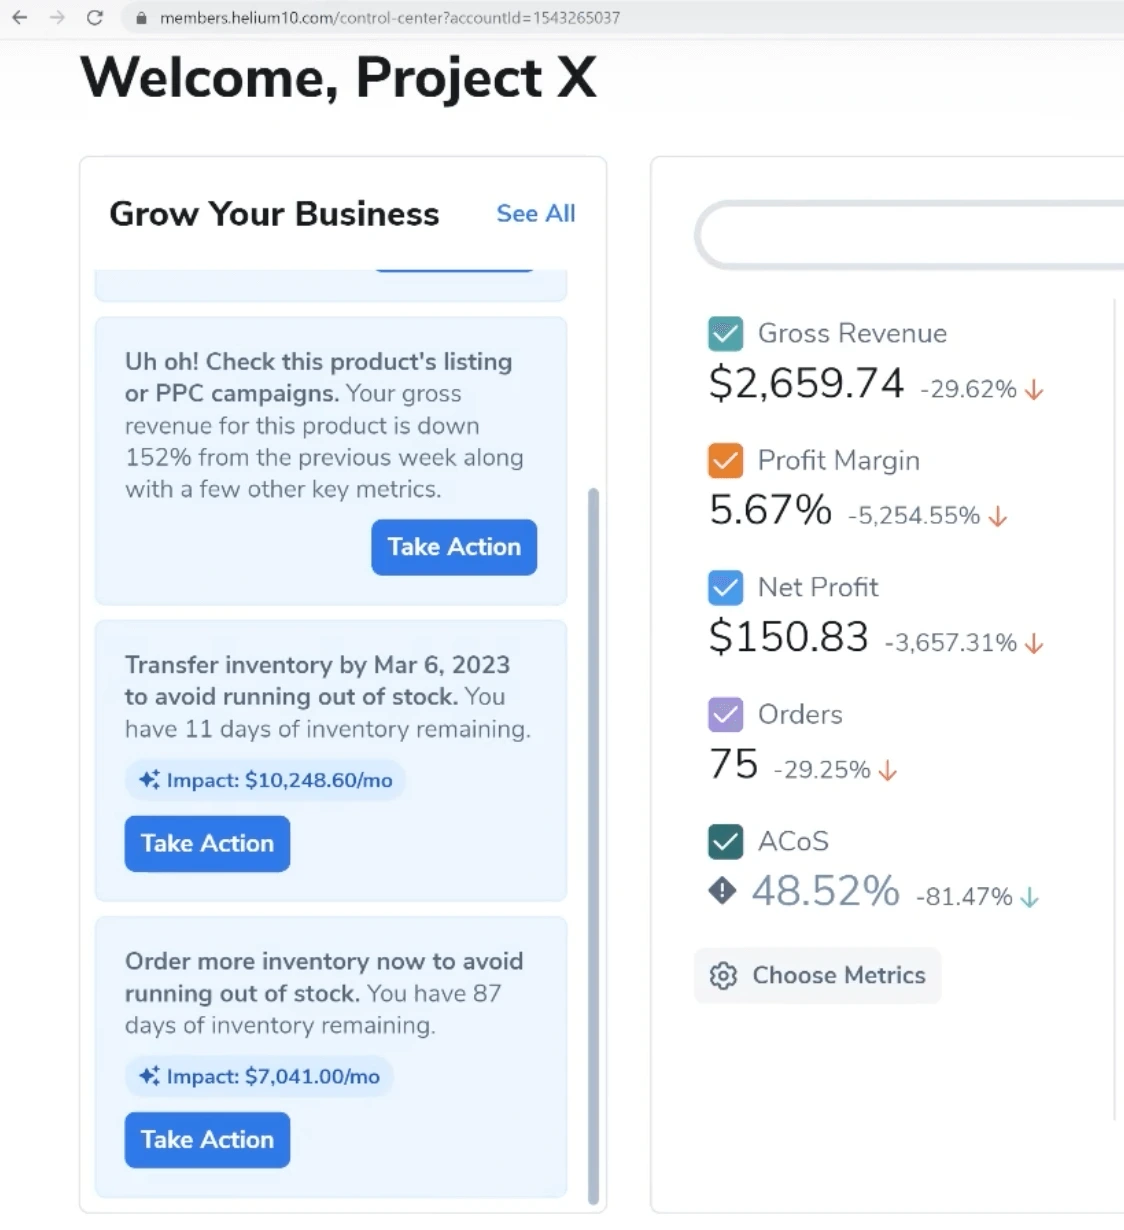Click Take Action under the transfer inventory notice
The image size is (1124, 1230).
pos(206,843)
